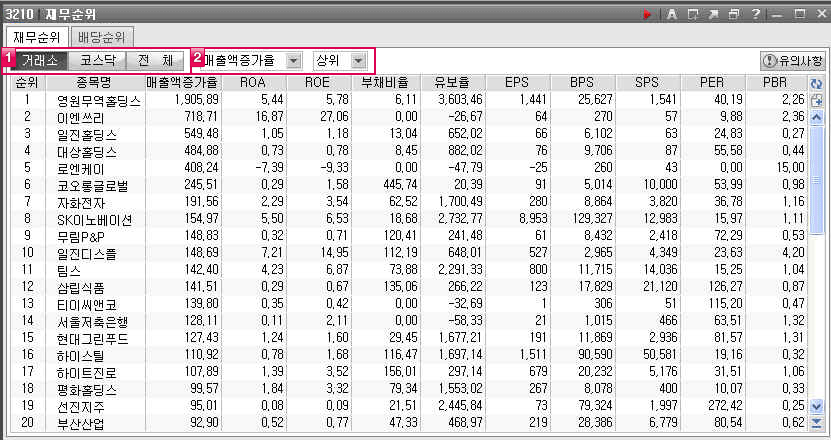Sort by the 종목명 column header
Viewport: 831px width, 440px height.
[x=95, y=83]
